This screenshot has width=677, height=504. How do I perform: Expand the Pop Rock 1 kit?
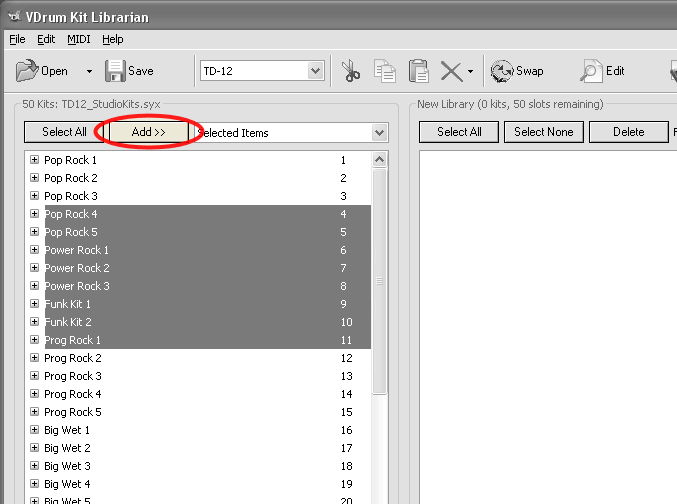click(x=34, y=160)
